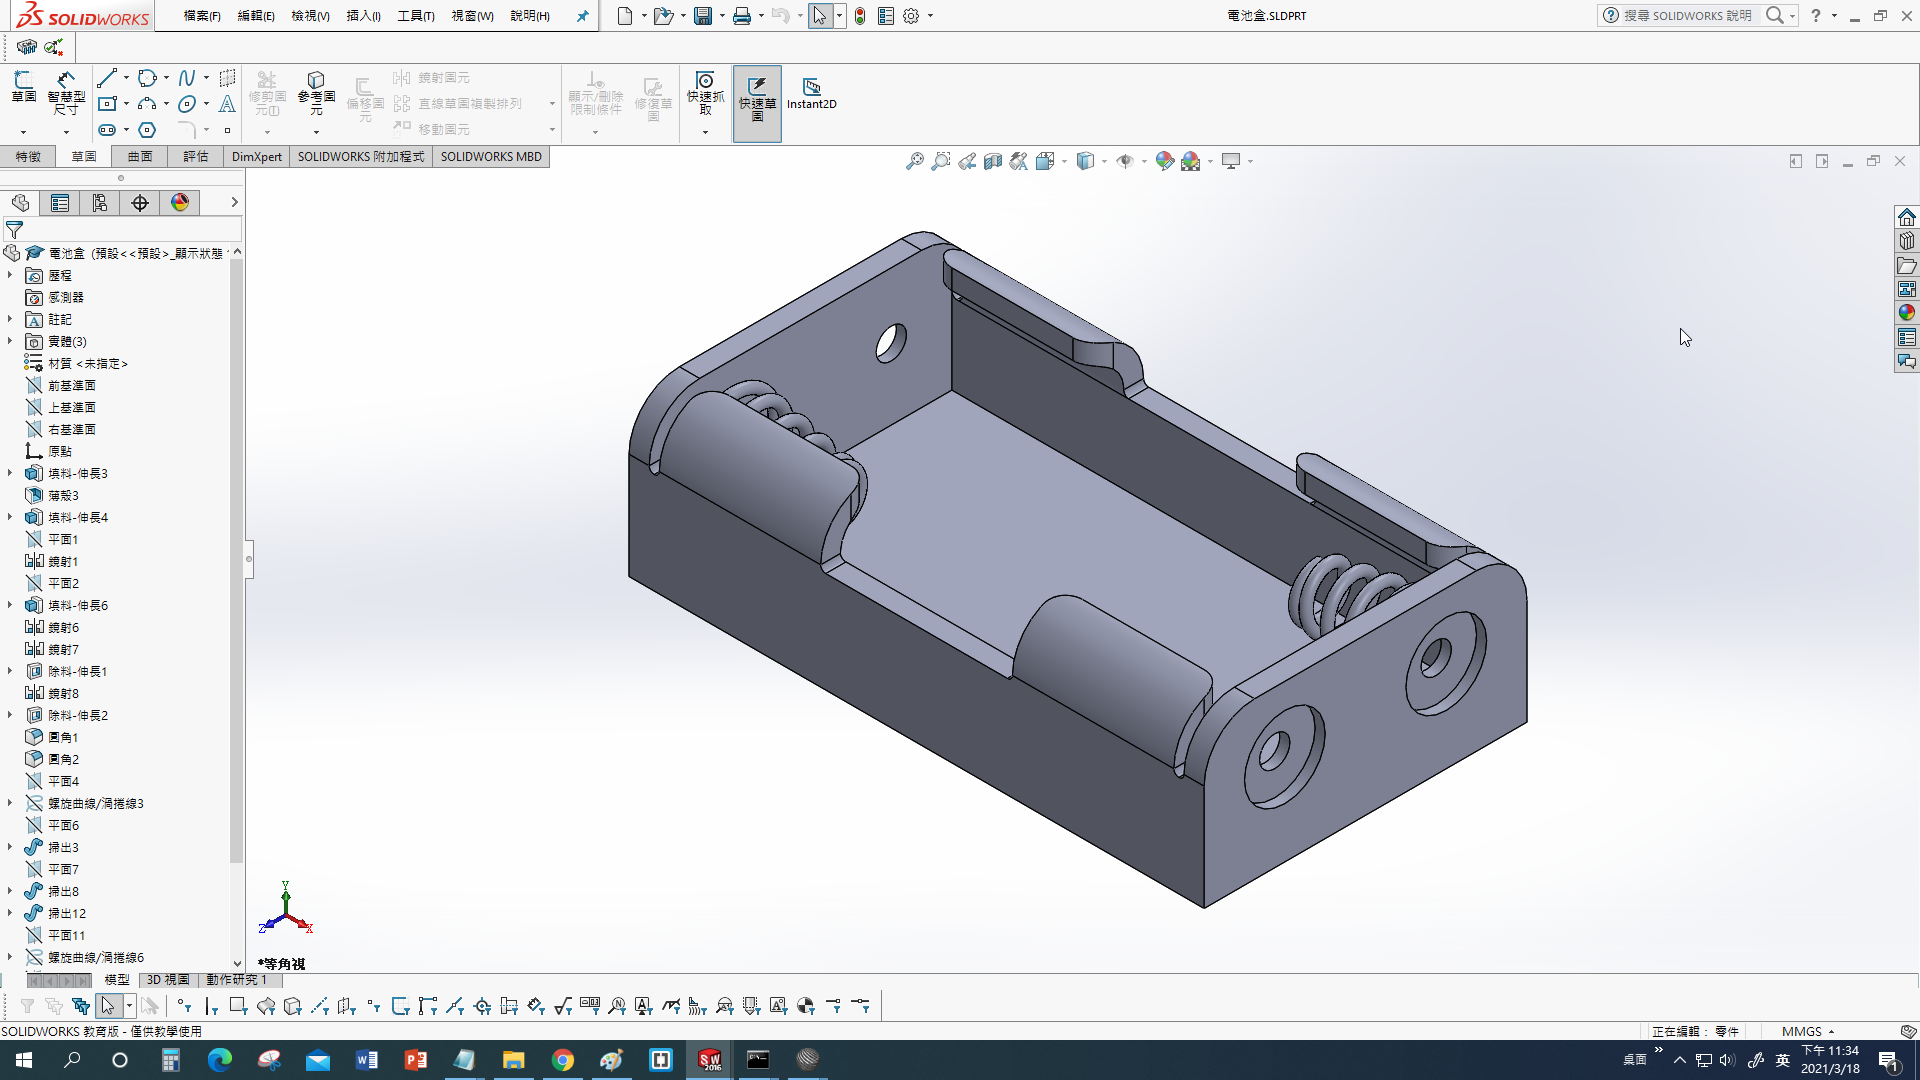Open Google Chrome from the taskbar

(x=563, y=1060)
